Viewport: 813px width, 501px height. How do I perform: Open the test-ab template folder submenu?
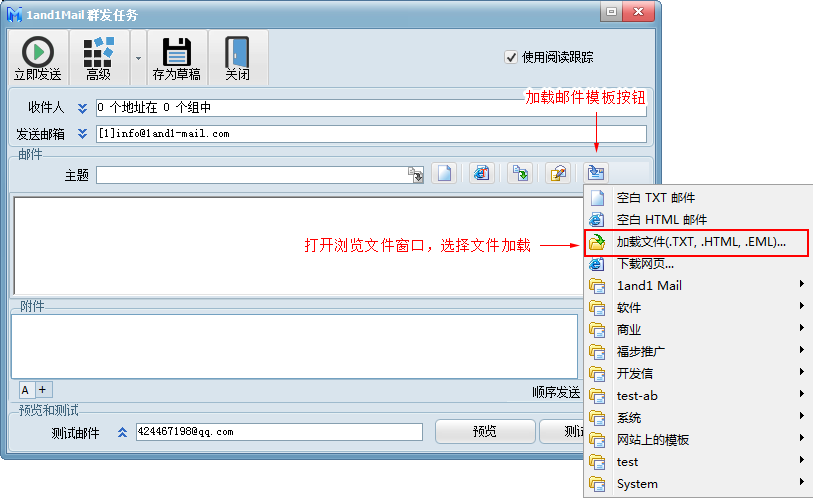pyautogui.click(x=697, y=396)
